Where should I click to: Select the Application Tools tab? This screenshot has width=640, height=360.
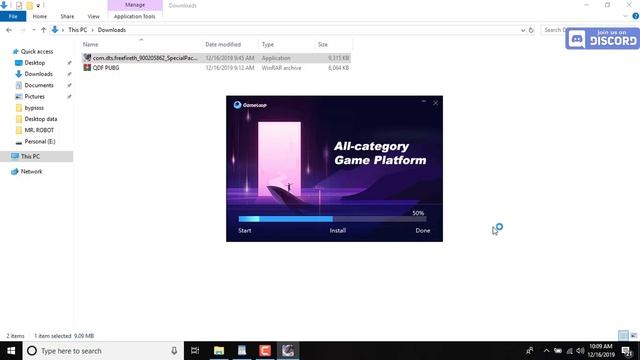(135, 16)
